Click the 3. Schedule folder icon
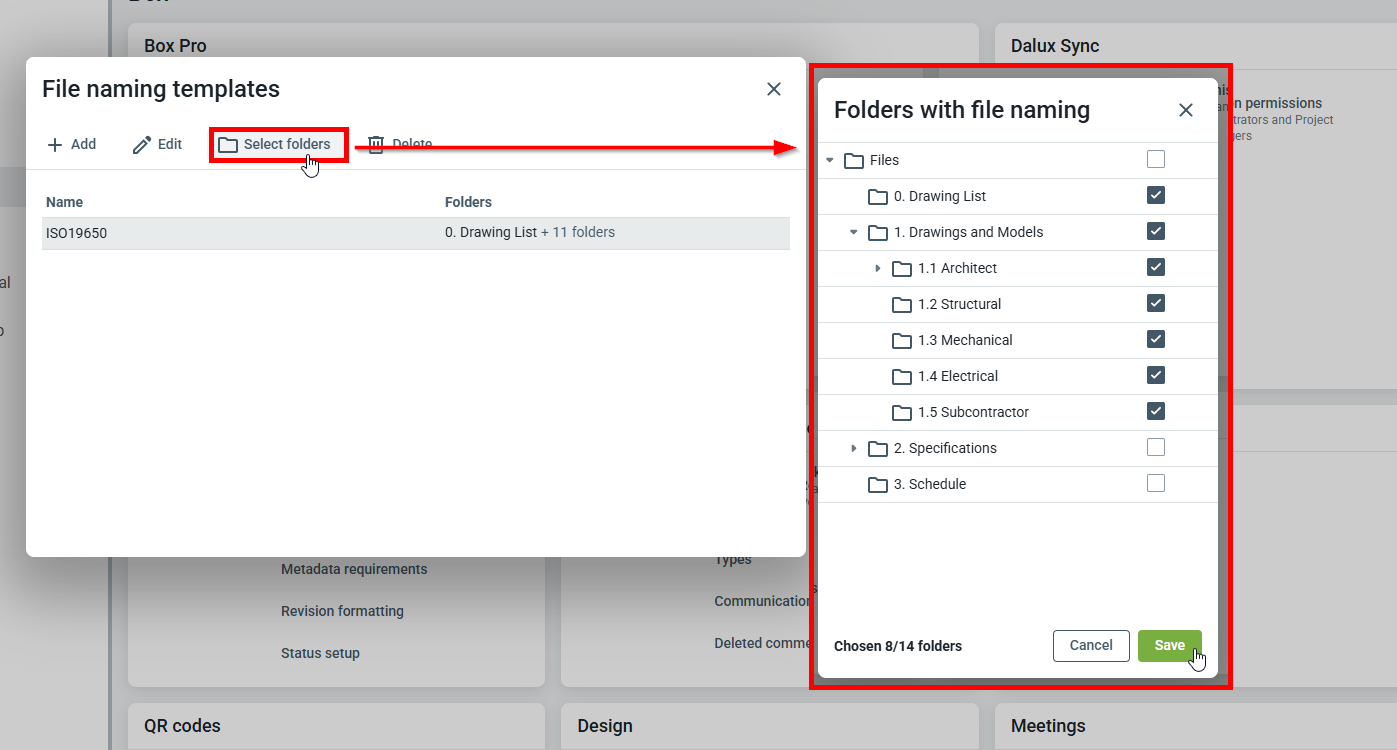 pos(878,484)
